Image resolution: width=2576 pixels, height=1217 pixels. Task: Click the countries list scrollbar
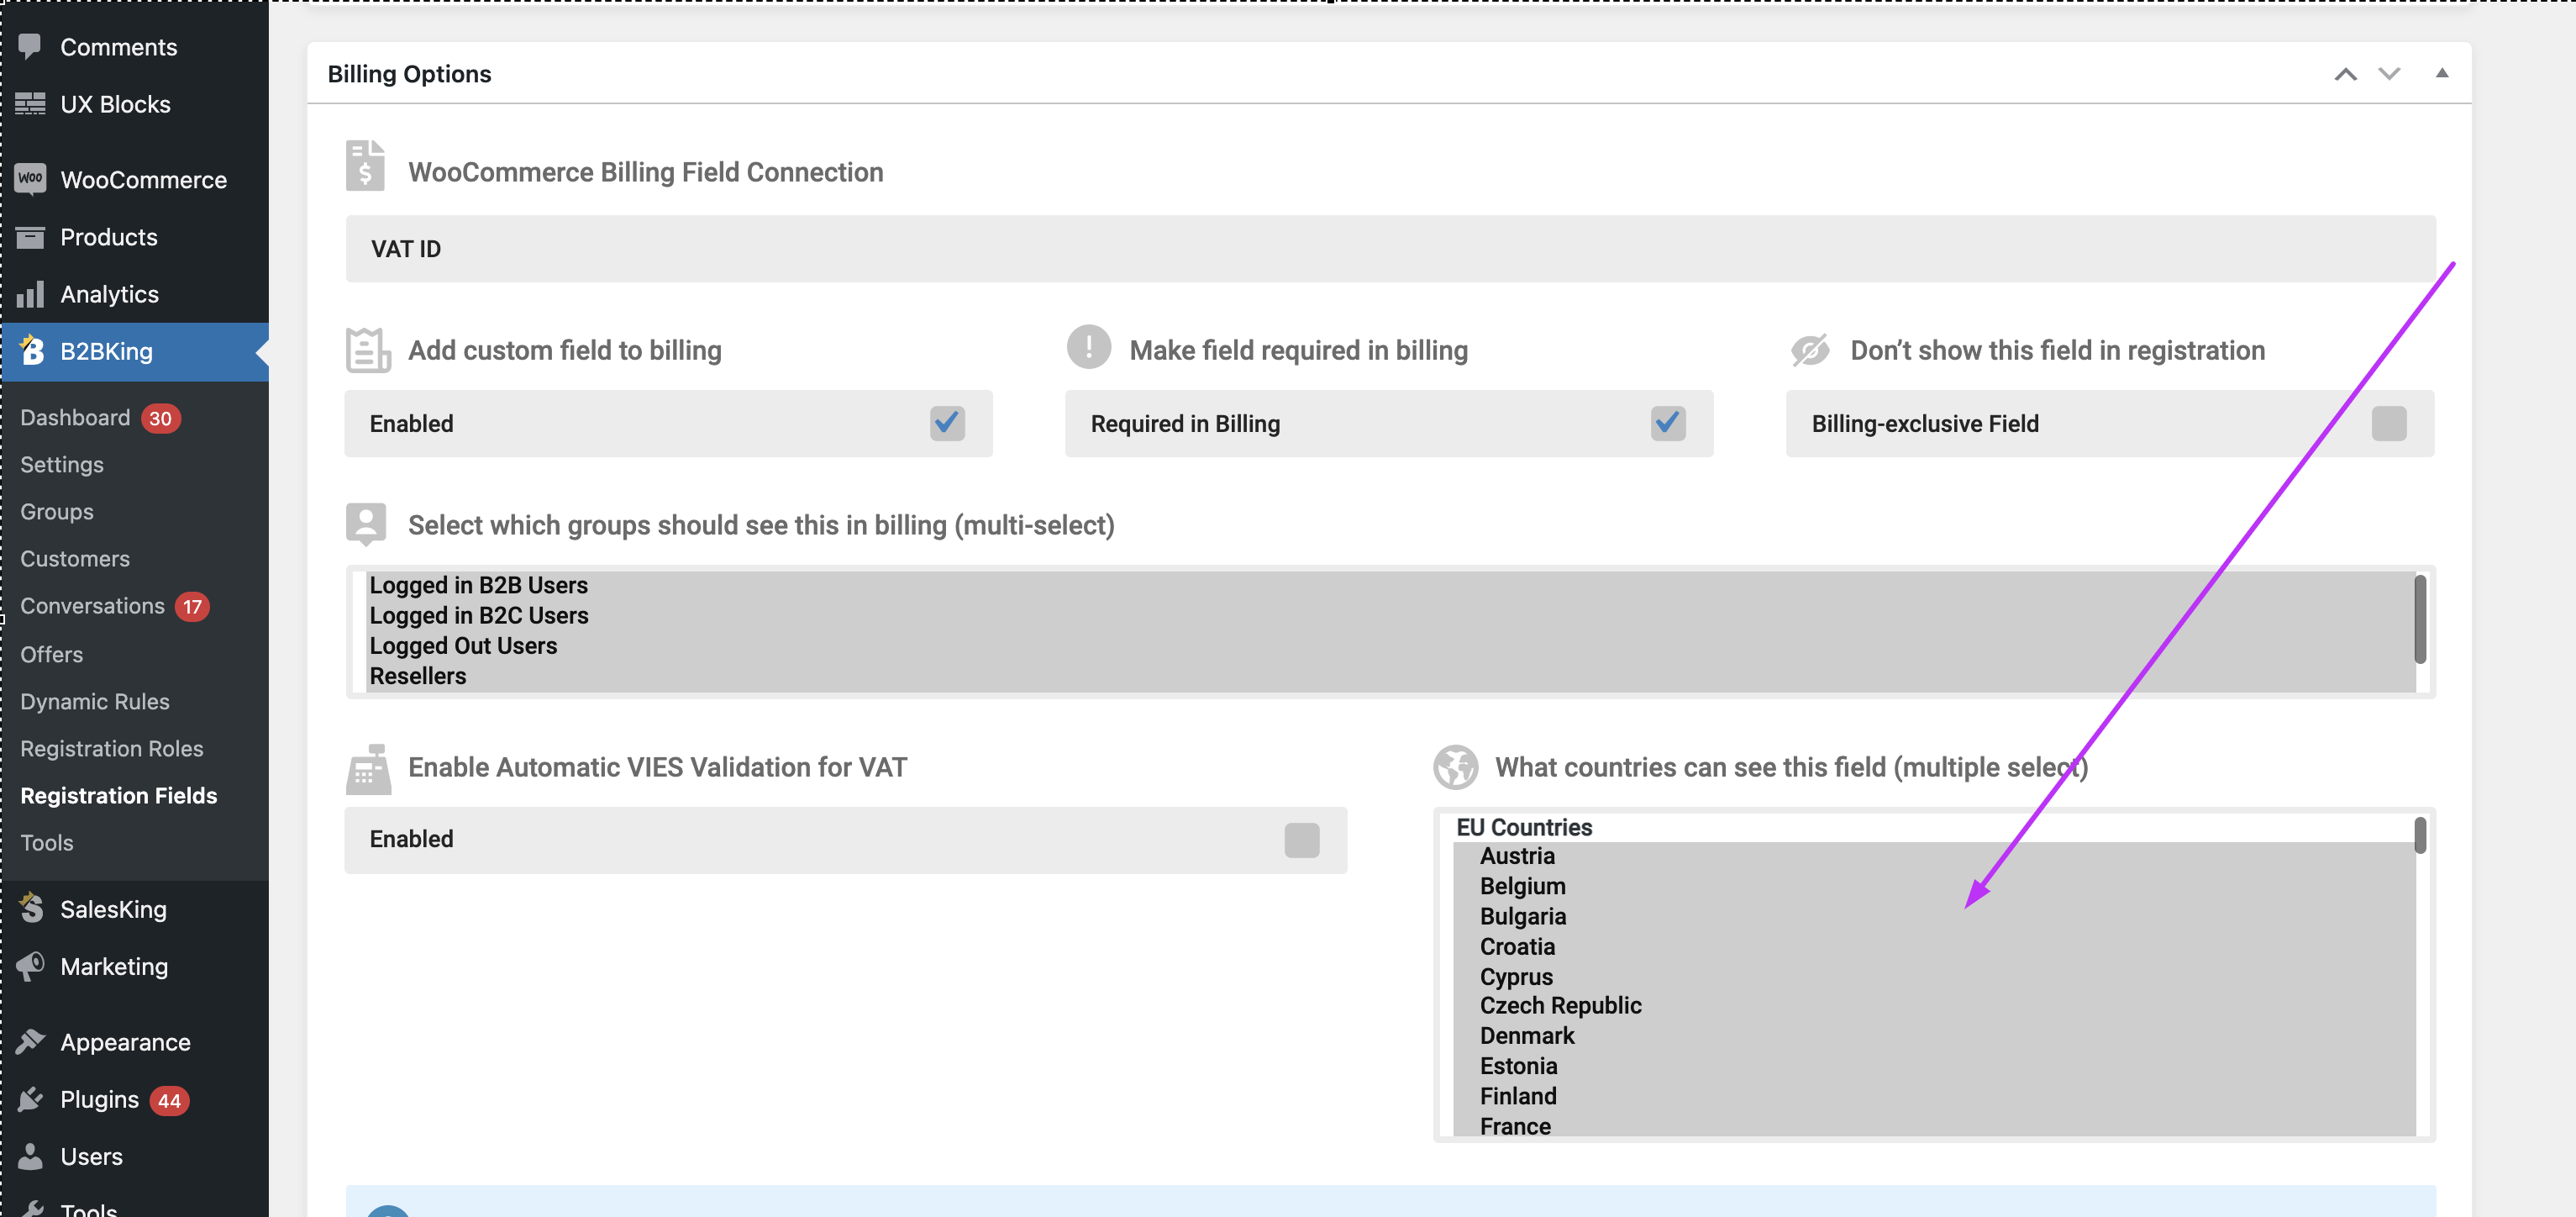2420,835
